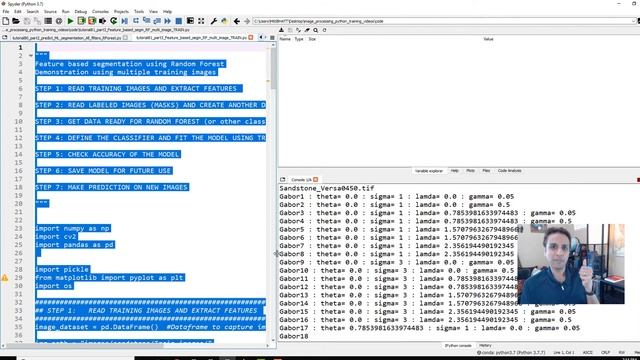
Task: Open the Projects menu
Action: [121, 11]
